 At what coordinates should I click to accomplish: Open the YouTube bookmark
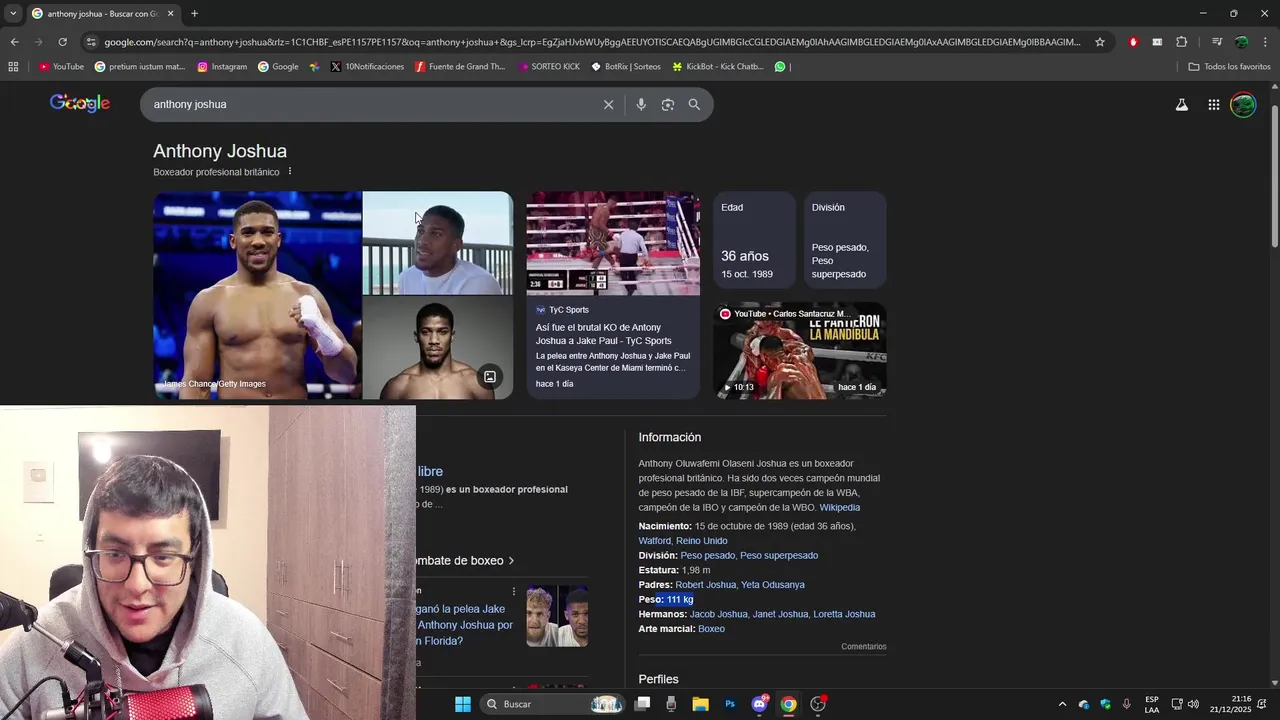coord(62,67)
